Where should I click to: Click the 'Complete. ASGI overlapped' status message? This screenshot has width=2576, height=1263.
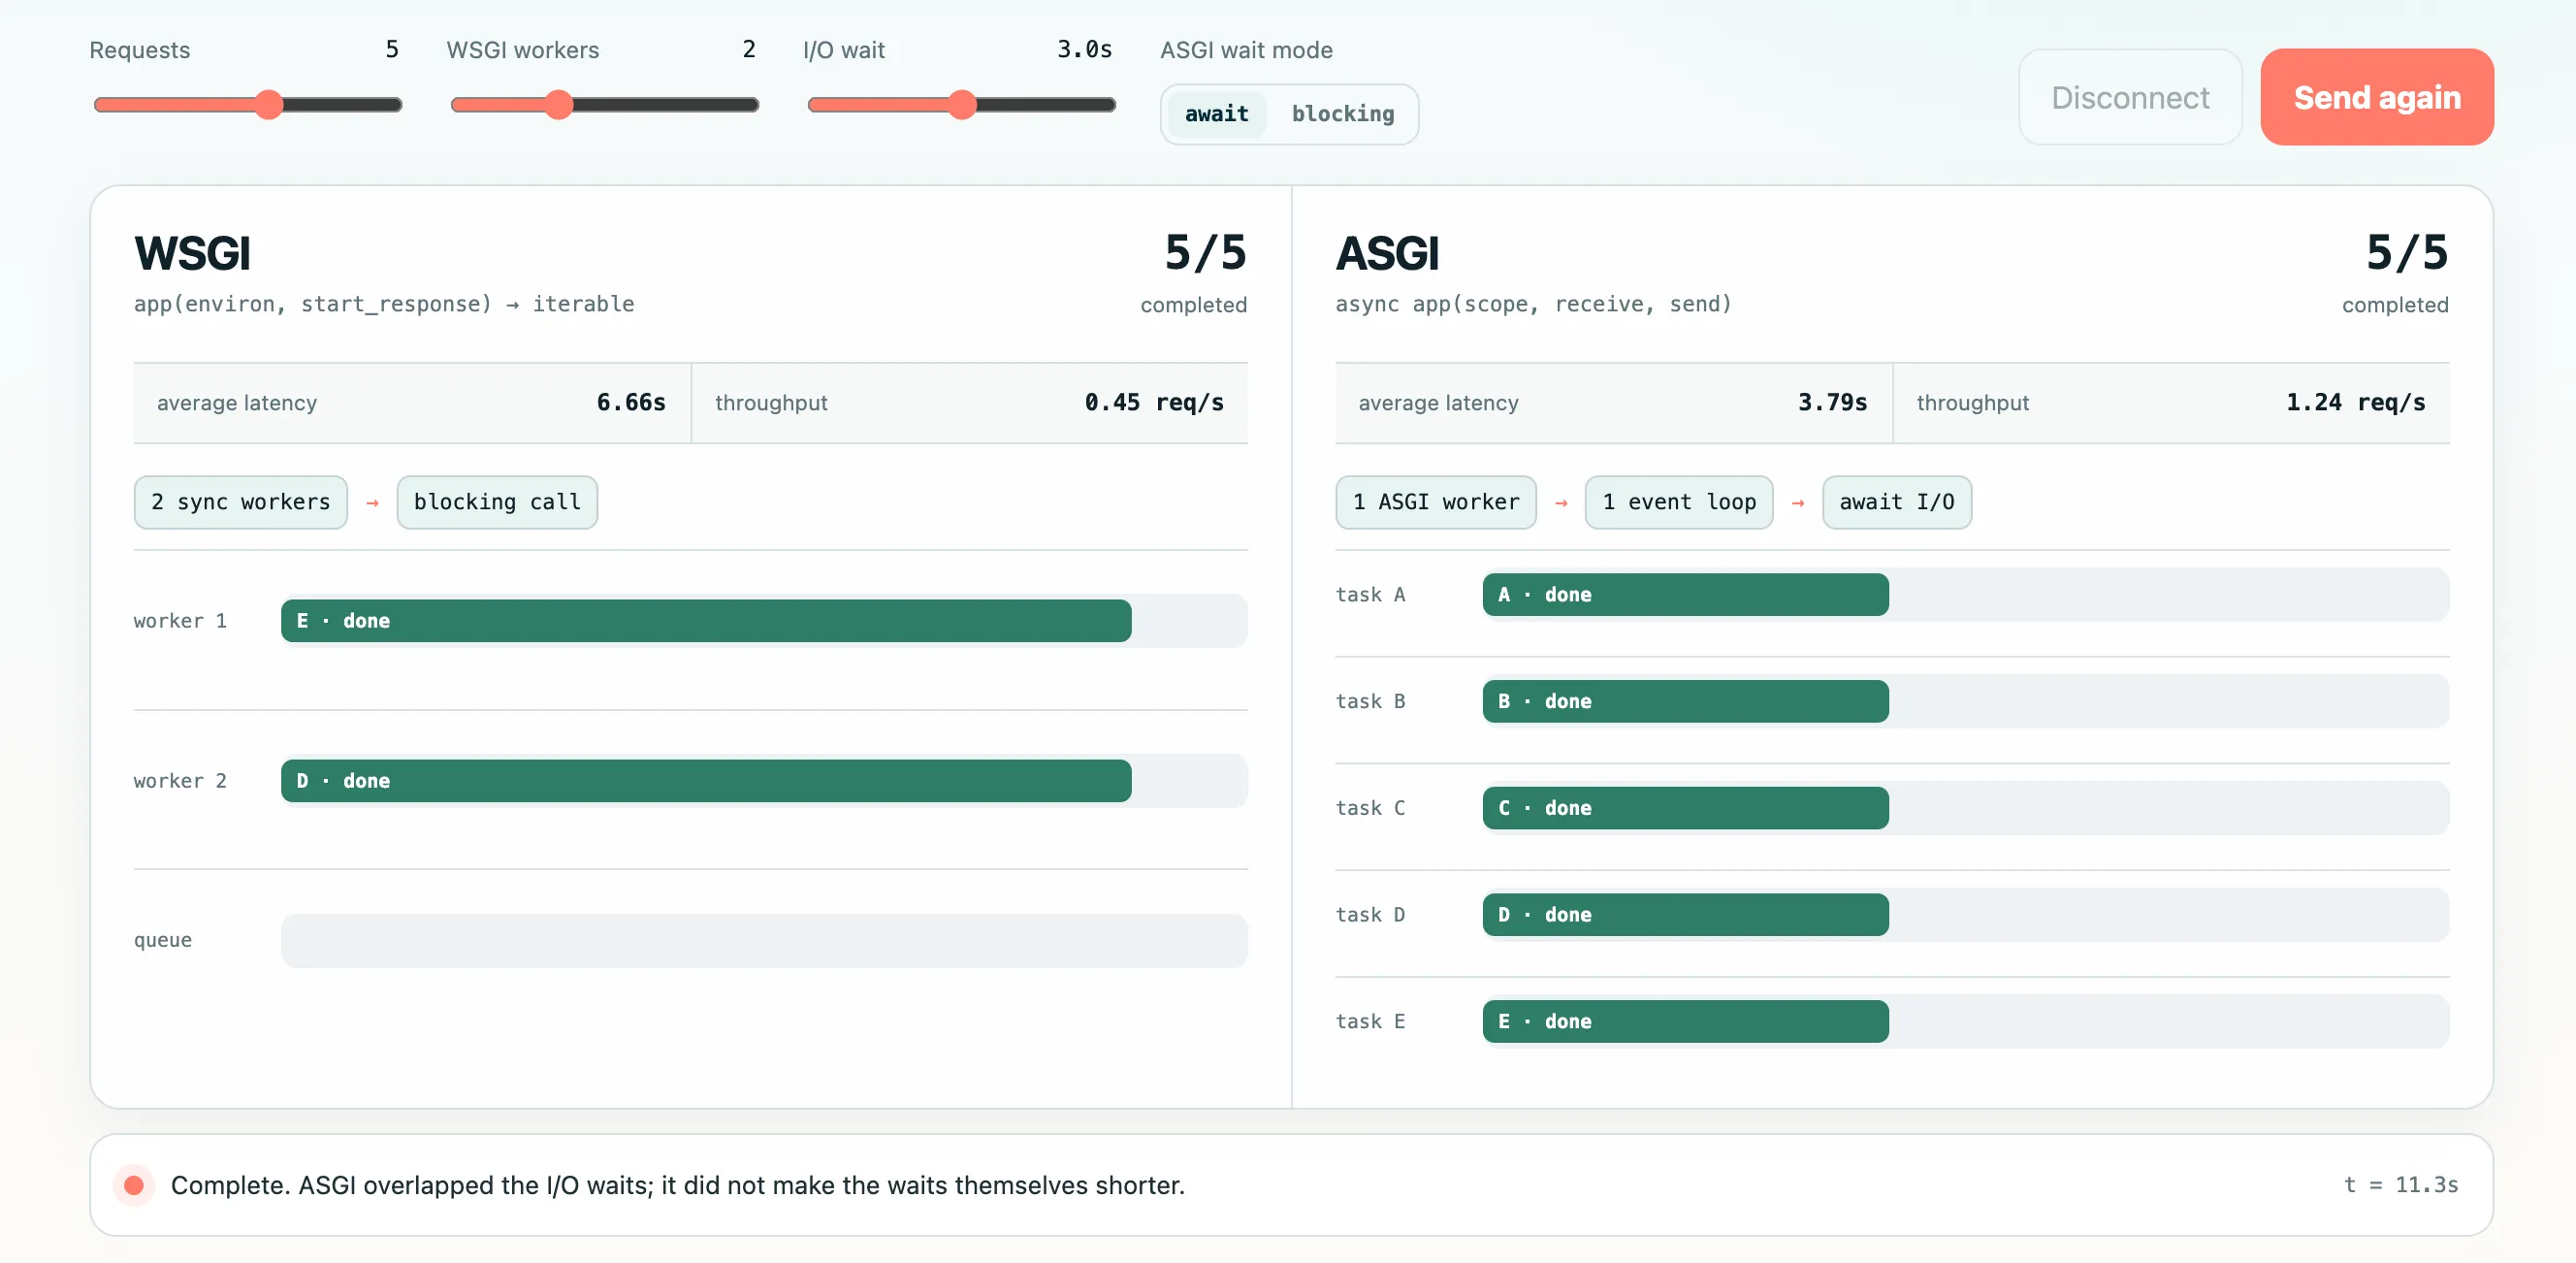click(x=677, y=1185)
